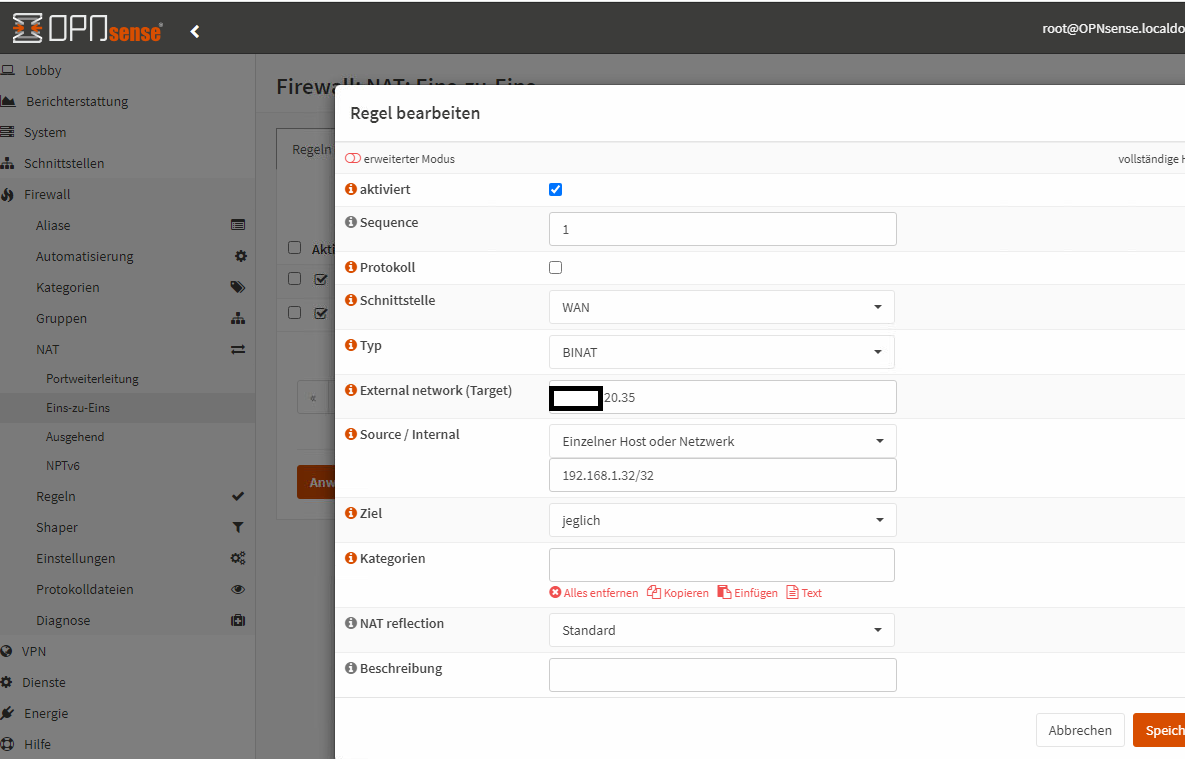
Task: Collapse the sidebar with the chevron arrow
Action: (x=195, y=31)
